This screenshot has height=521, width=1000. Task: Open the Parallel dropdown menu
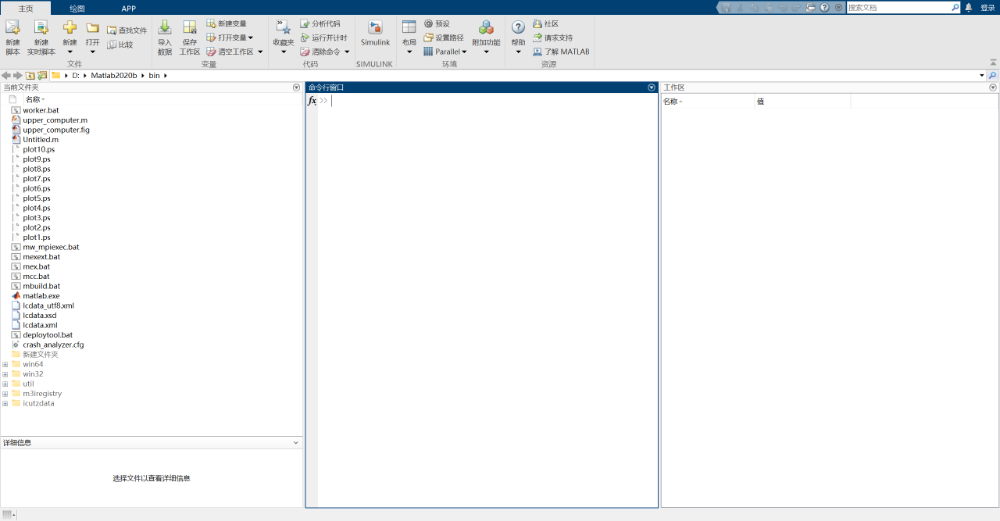pos(445,52)
